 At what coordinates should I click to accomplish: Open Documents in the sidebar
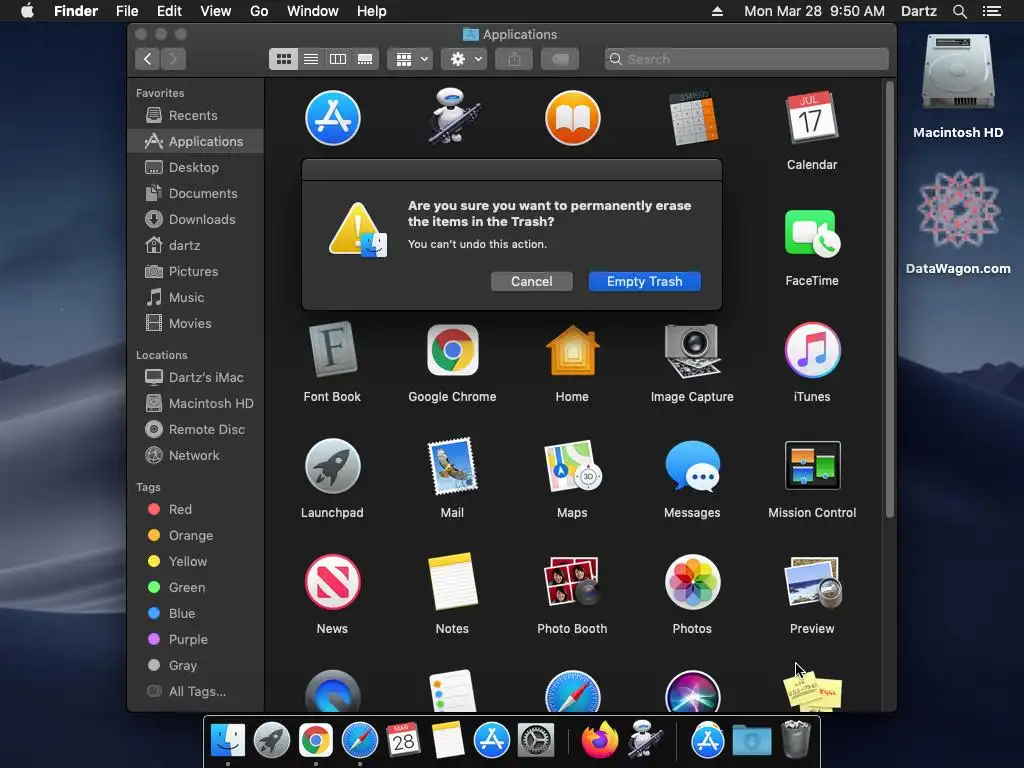pos(196,193)
